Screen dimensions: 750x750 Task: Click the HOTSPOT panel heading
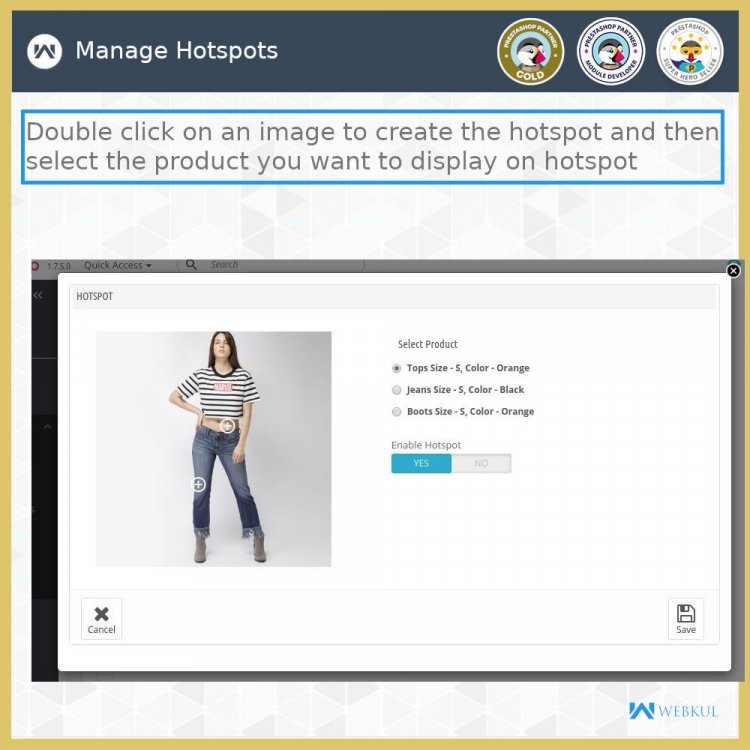coord(94,296)
